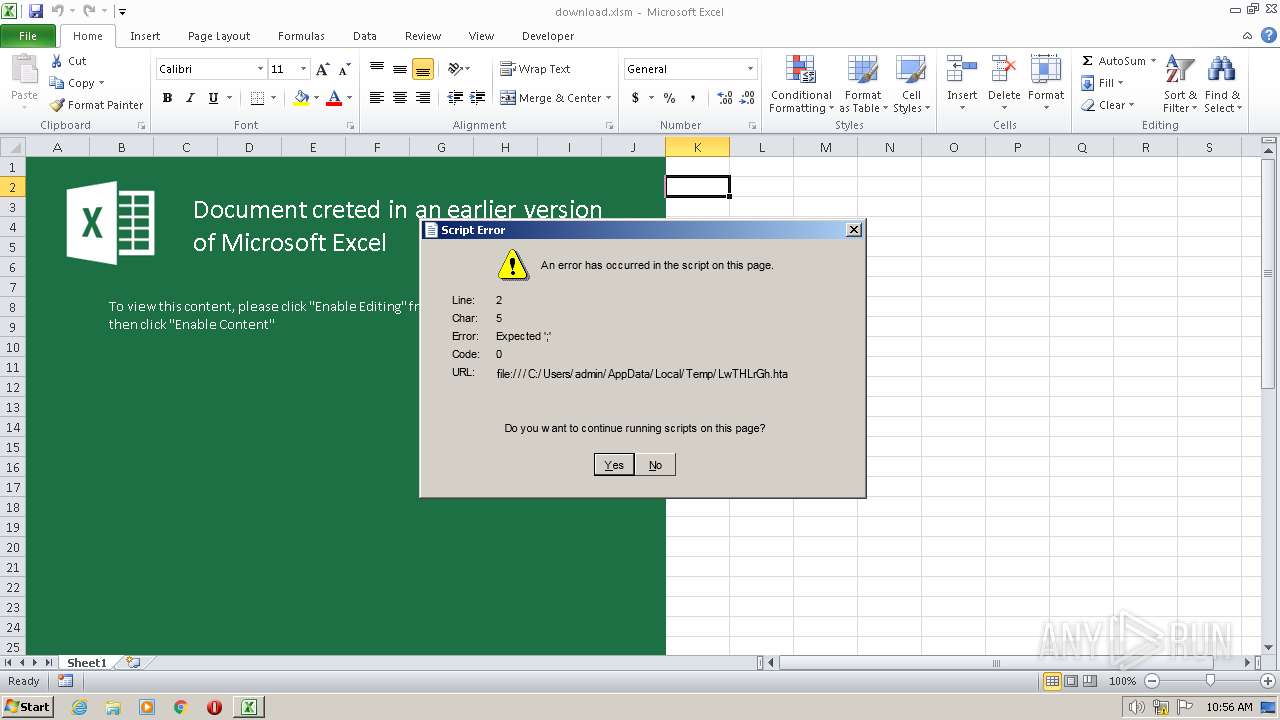Switch to the Data tab
Image resolution: width=1280 pixels, height=720 pixels.
pos(365,36)
